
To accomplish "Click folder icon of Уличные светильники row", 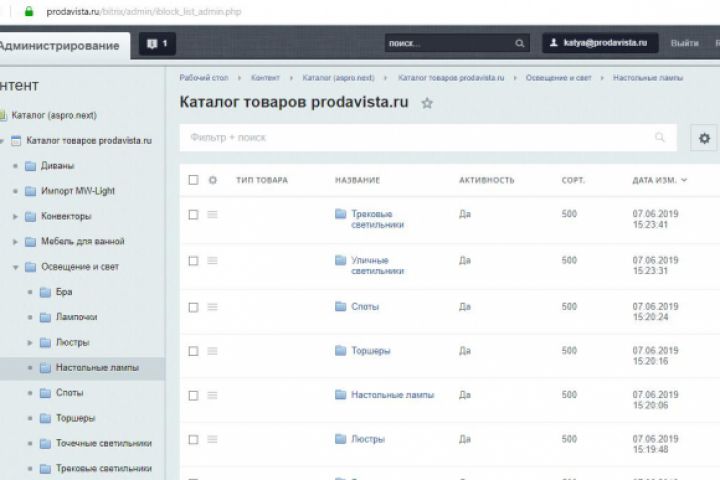I will click(340, 260).
